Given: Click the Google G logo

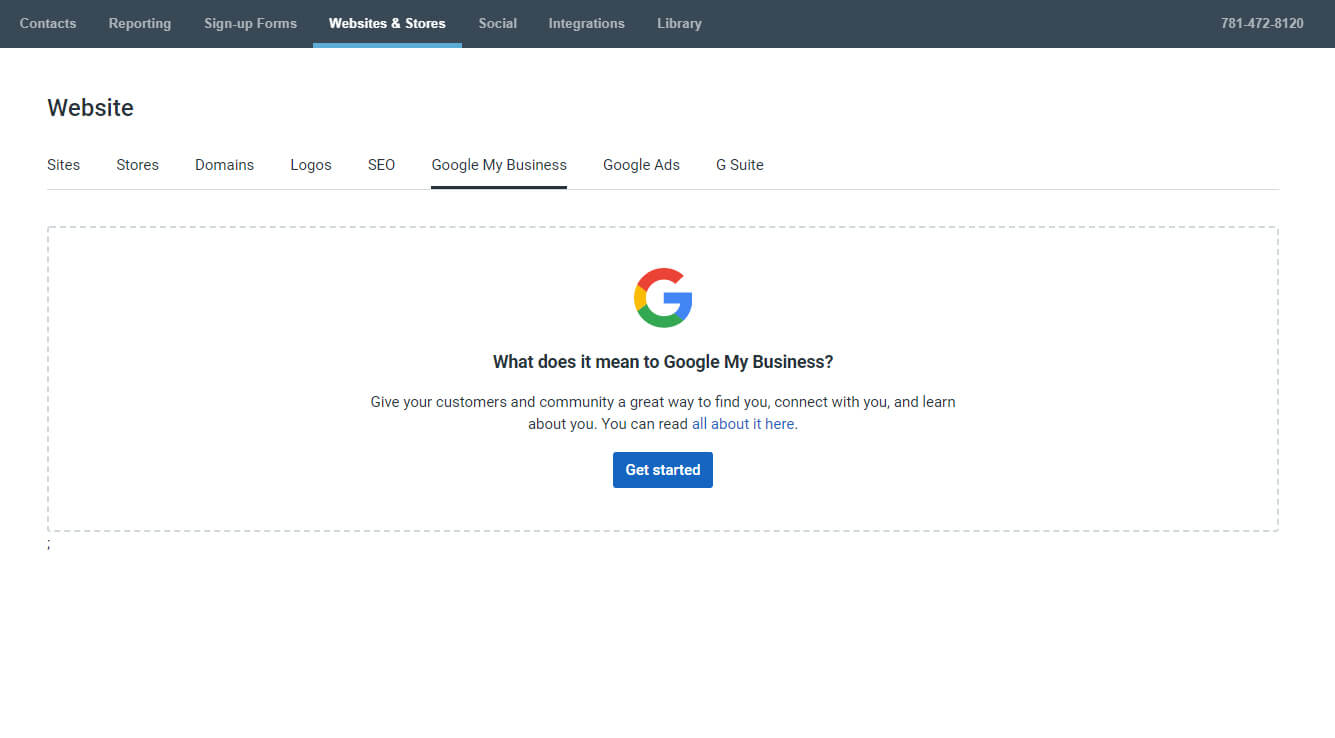Looking at the screenshot, I should pos(663,298).
